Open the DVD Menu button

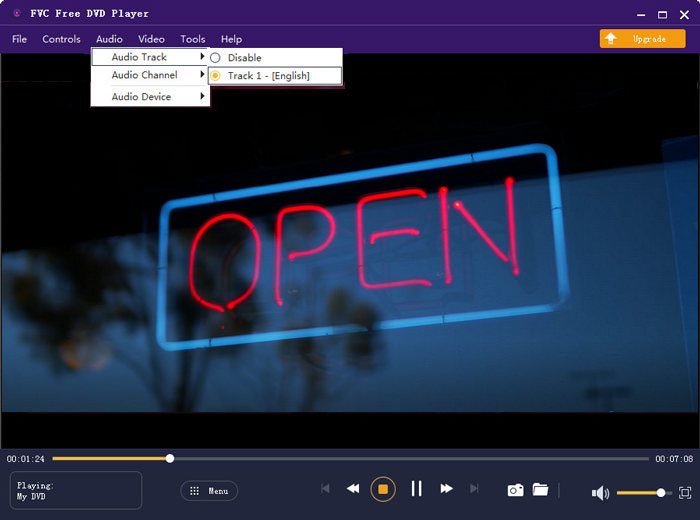coord(209,491)
